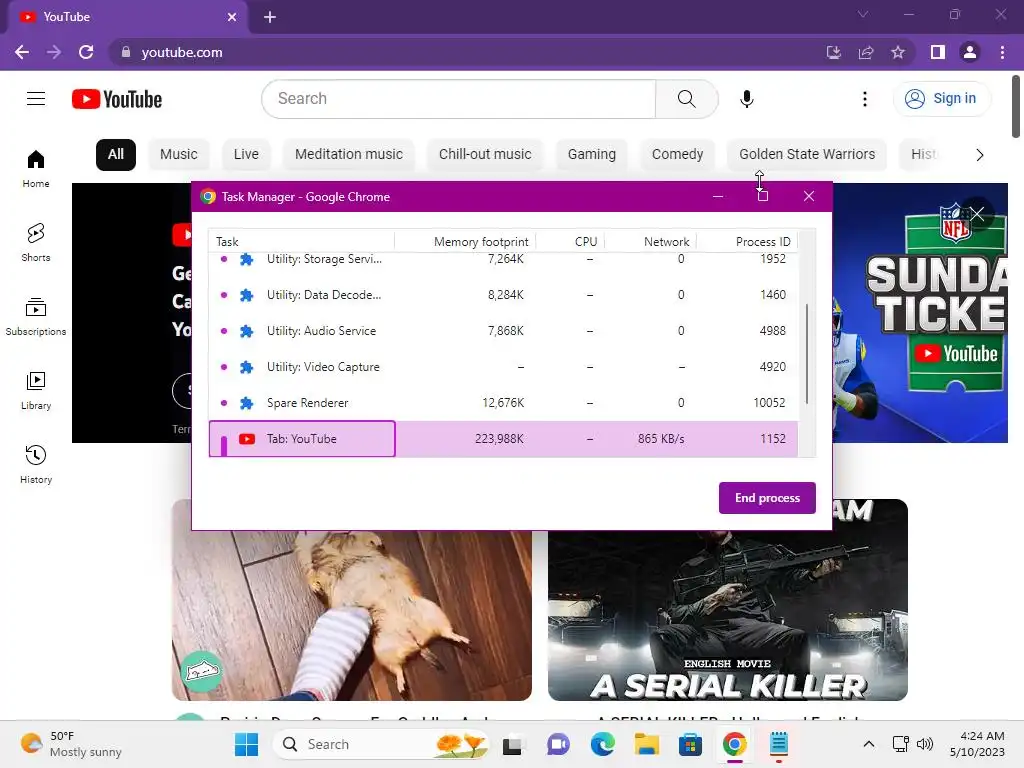Click the share page icon in address bar
Image resolution: width=1024 pixels, height=768 pixels.
(866, 52)
